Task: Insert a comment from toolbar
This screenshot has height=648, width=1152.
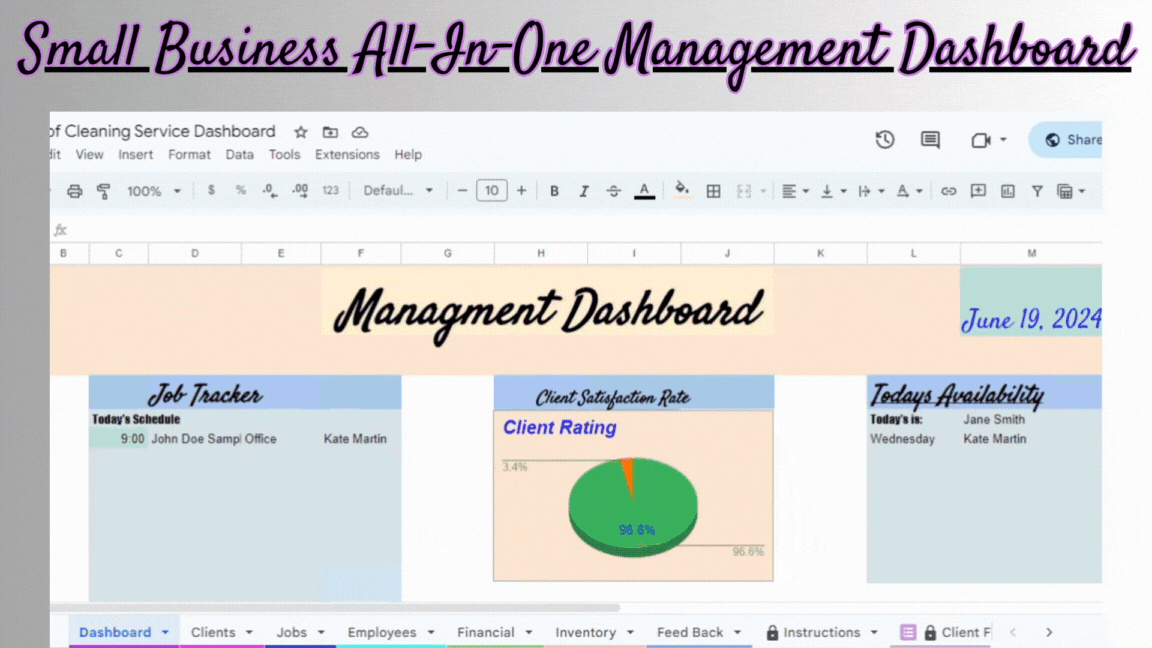Action: point(978,191)
